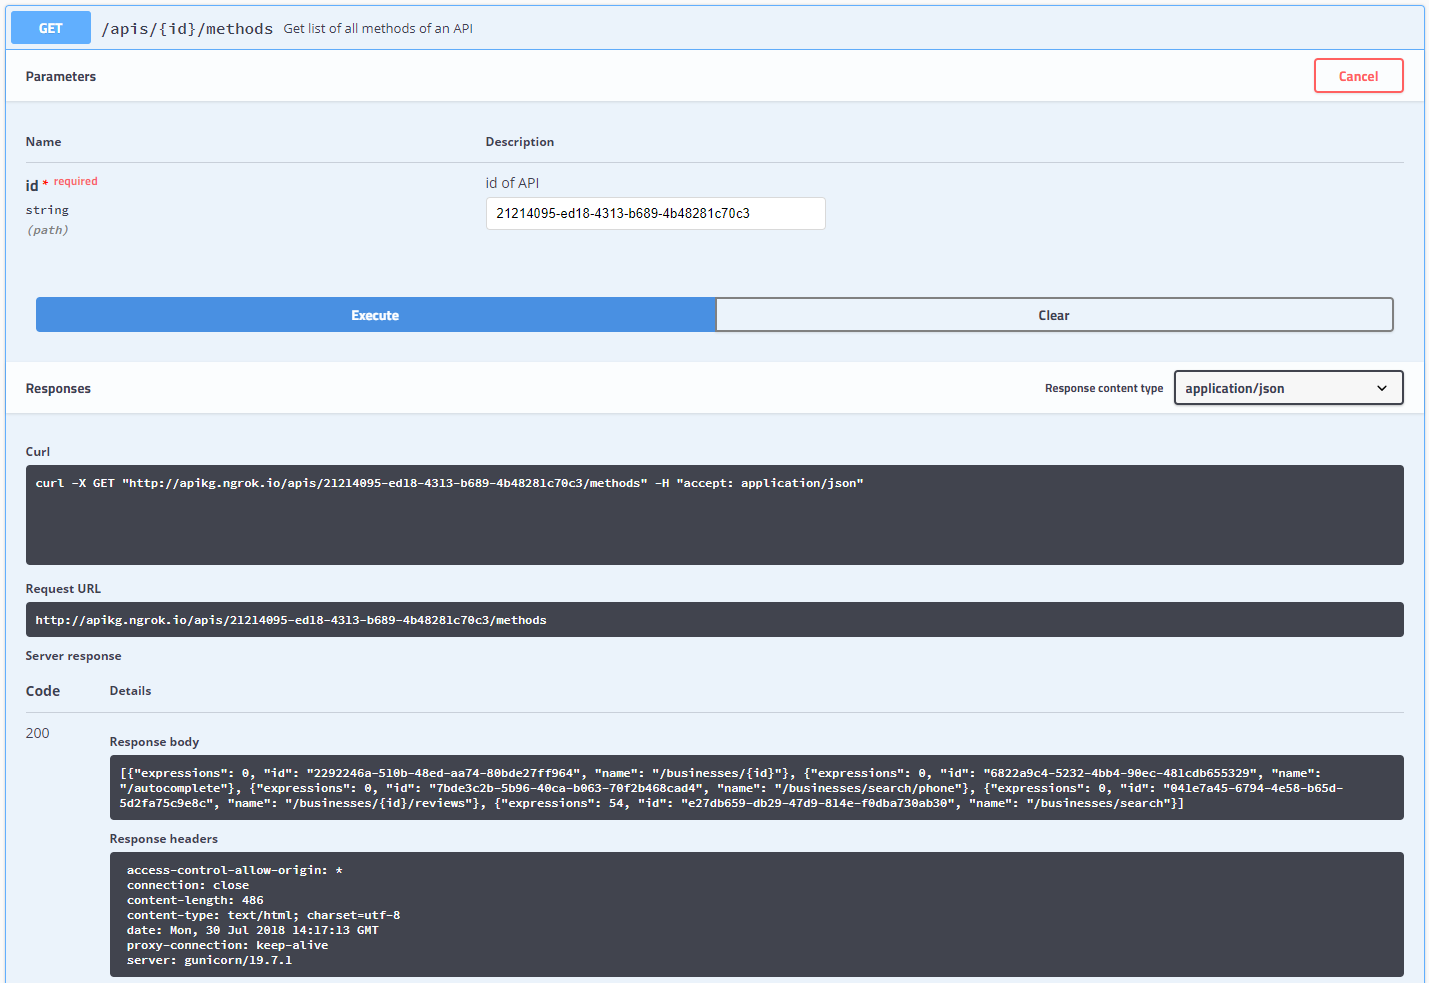This screenshot has height=983, width=1429.
Task: Click the 'id of API' description text
Action: click(x=512, y=183)
